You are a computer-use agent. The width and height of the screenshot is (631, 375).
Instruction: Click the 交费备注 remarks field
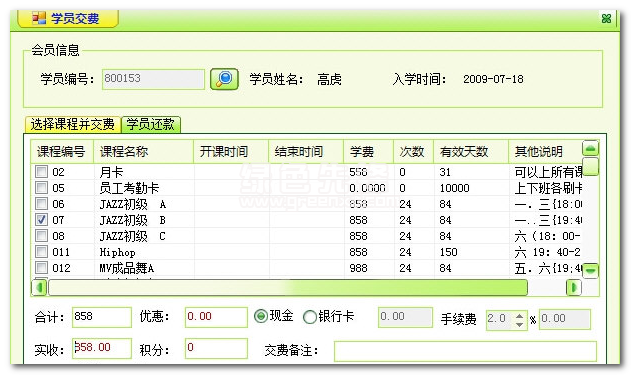pos(465,351)
